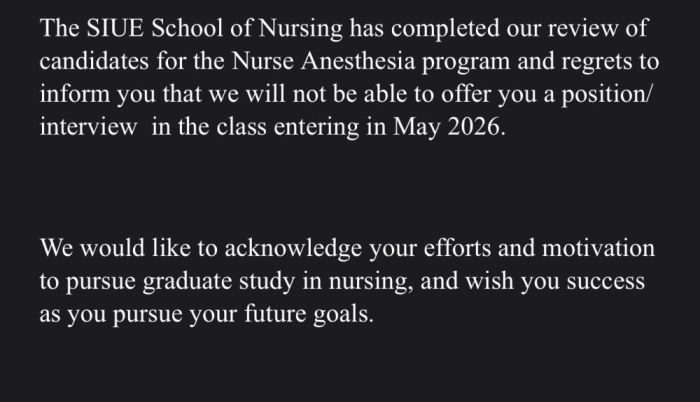This screenshot has width=700, height=402.
Task: Click the word "review" in the first line
Action: [x=592, y=28]
